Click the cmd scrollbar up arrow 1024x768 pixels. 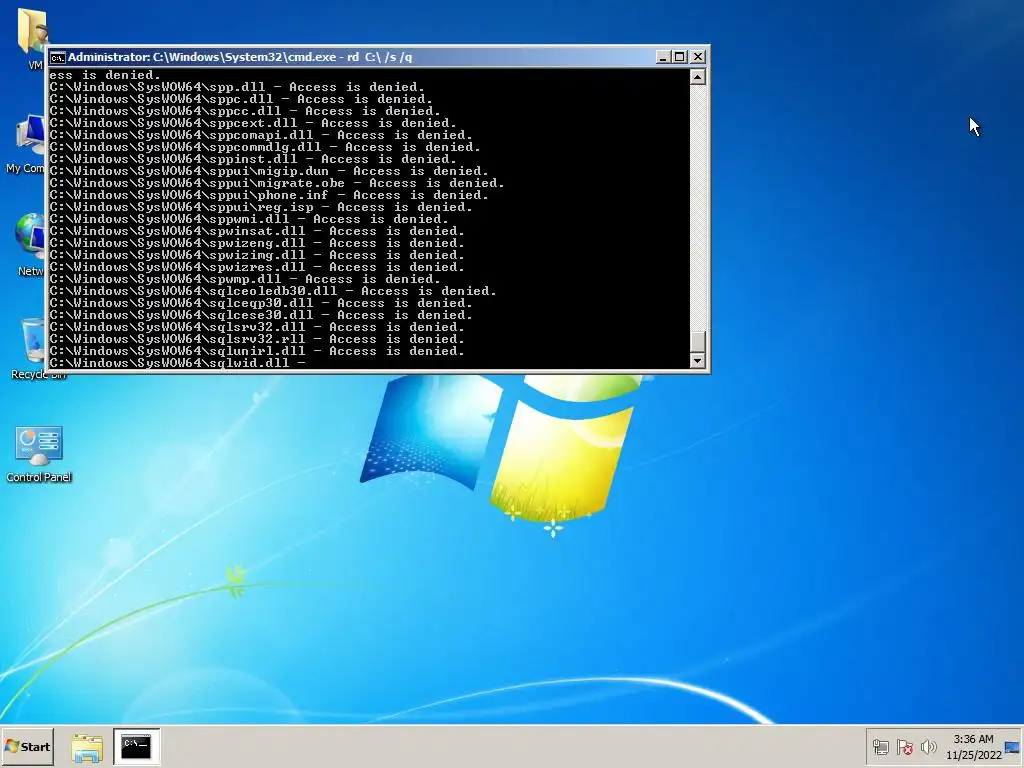697,77
